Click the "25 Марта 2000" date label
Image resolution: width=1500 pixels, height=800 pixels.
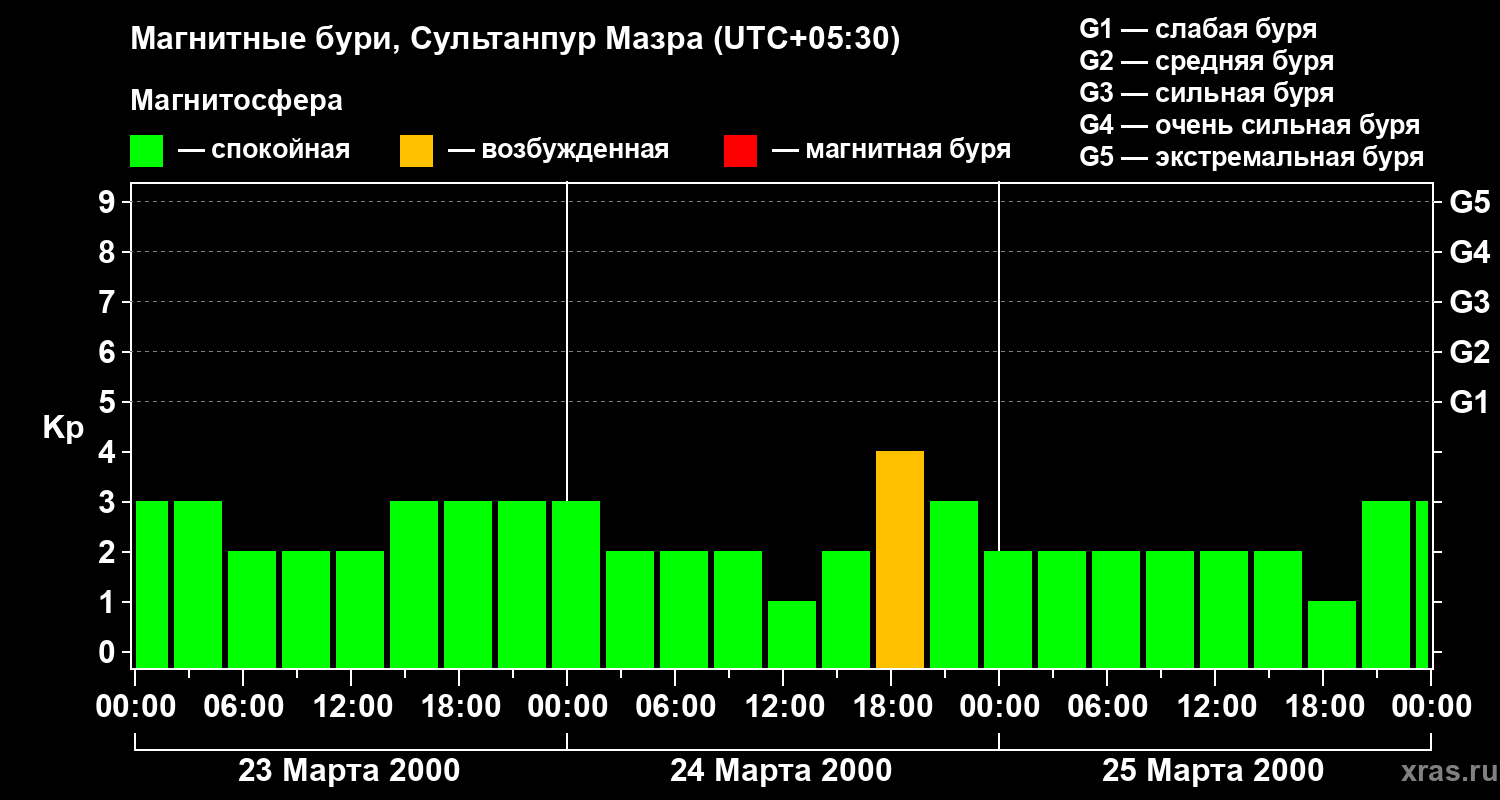(1213, 771)
